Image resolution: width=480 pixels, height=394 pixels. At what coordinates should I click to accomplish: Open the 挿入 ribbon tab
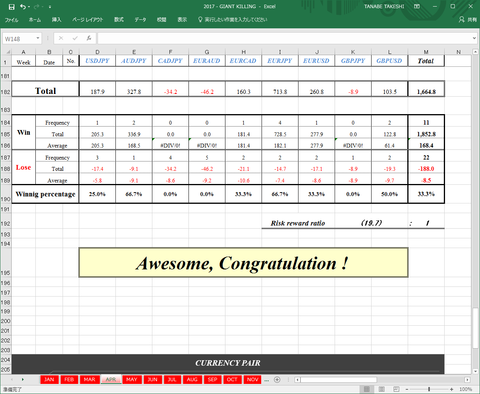(56, 20)
